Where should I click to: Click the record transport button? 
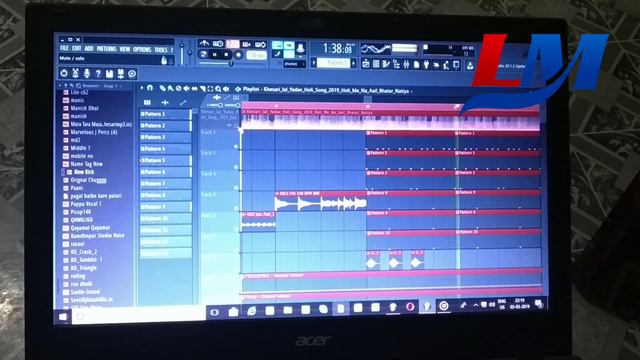click(238, 55)
